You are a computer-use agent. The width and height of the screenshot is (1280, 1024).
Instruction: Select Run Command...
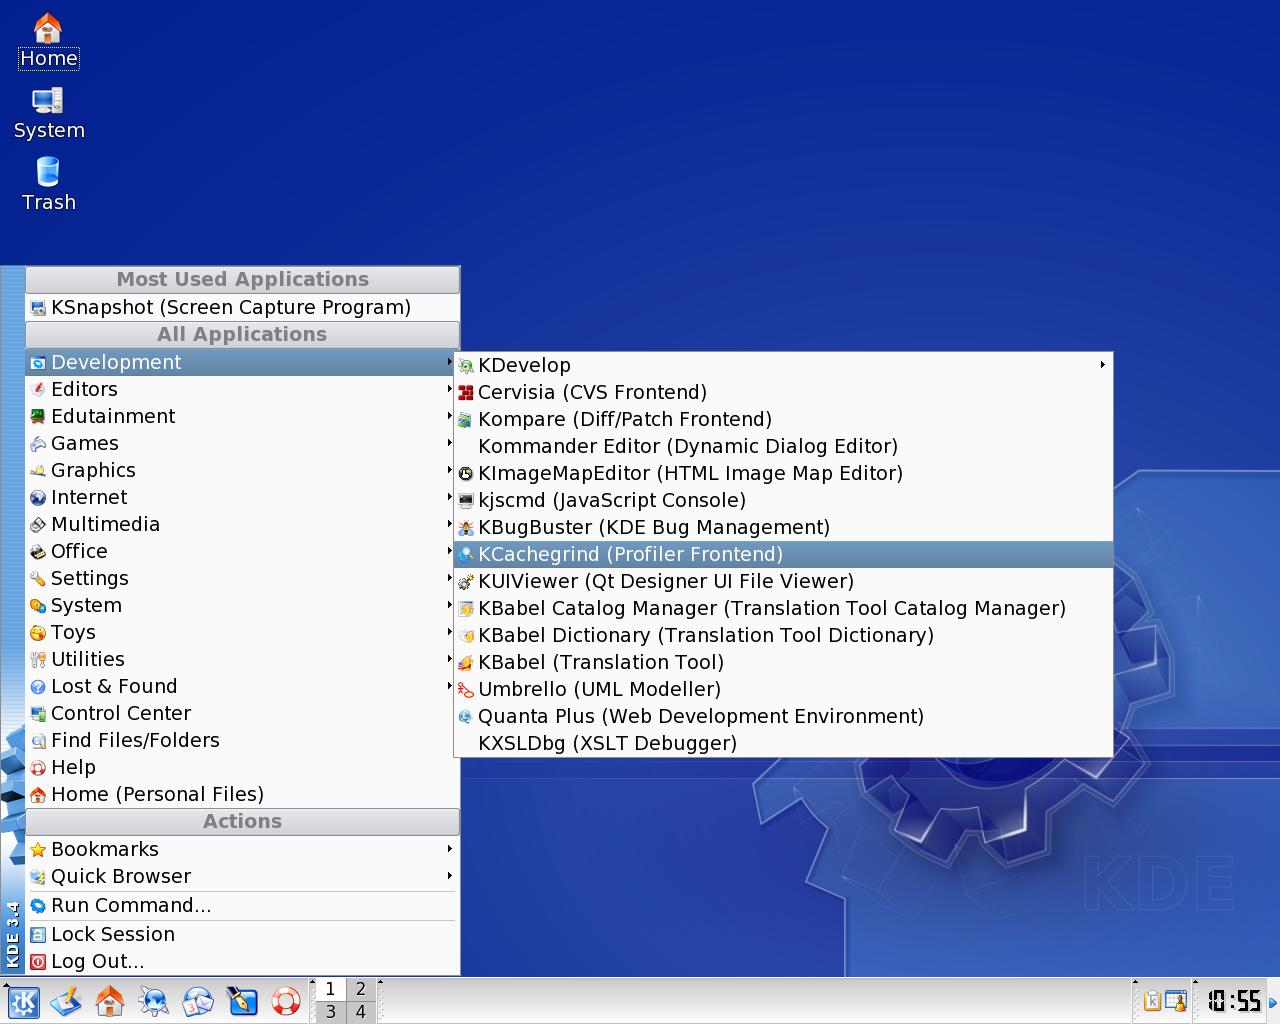pos(242,905)
